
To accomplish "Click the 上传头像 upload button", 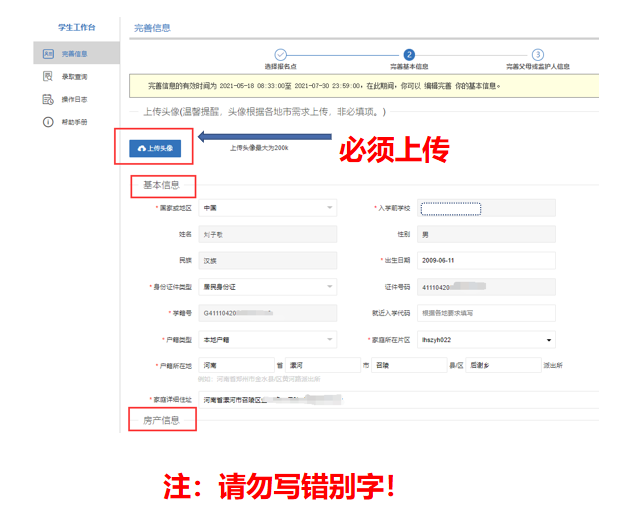I will point(155,148).
